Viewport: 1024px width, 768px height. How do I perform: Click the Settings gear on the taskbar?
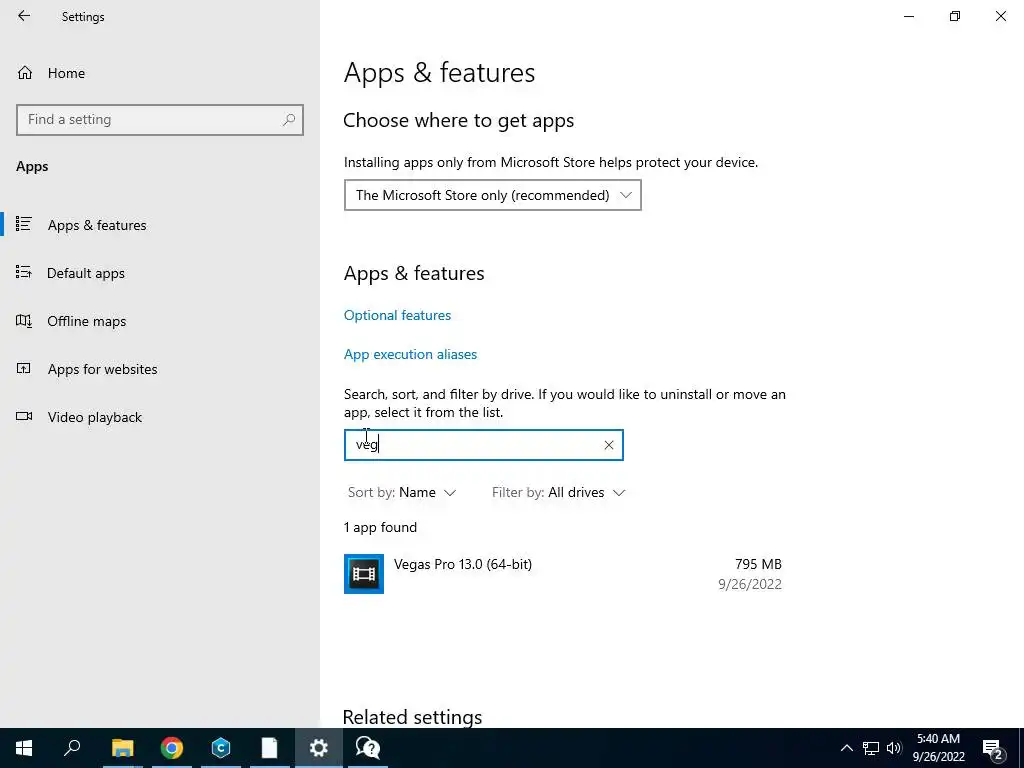pyautogui.click(x=319, y=748)
